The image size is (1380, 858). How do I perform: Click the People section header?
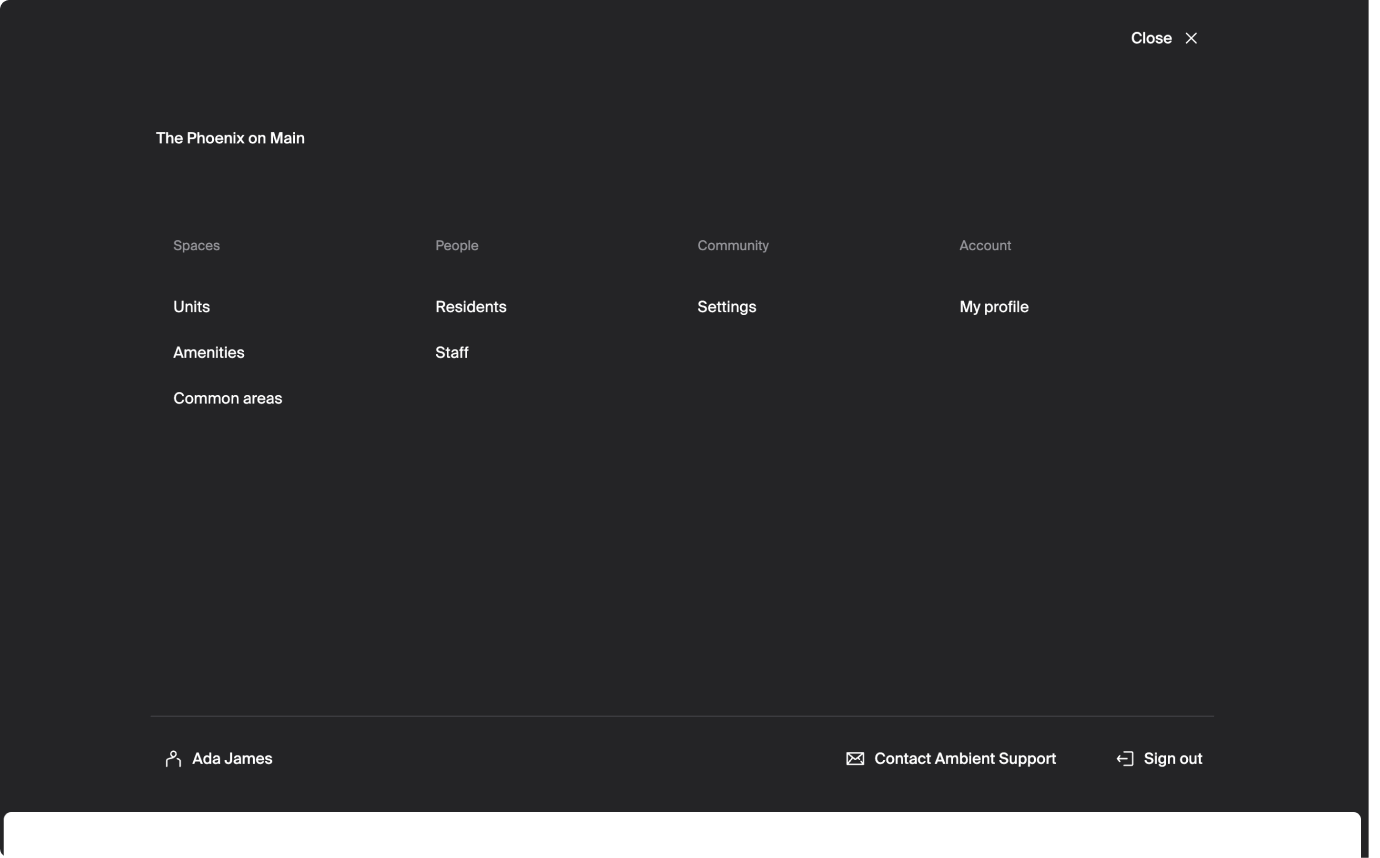[x=456, y=245]
